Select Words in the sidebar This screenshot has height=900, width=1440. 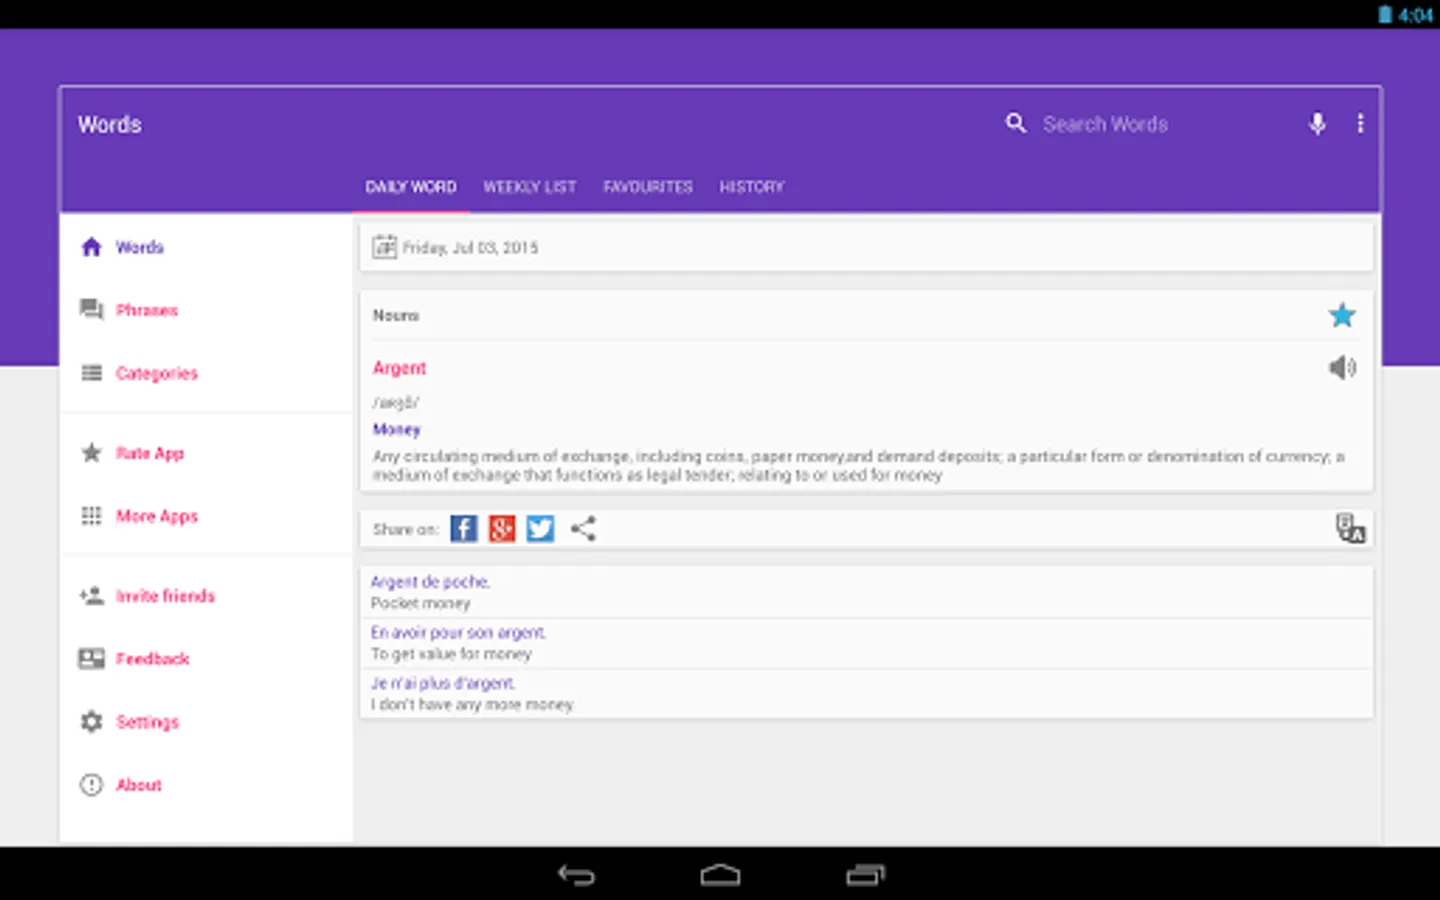(140, 247)
